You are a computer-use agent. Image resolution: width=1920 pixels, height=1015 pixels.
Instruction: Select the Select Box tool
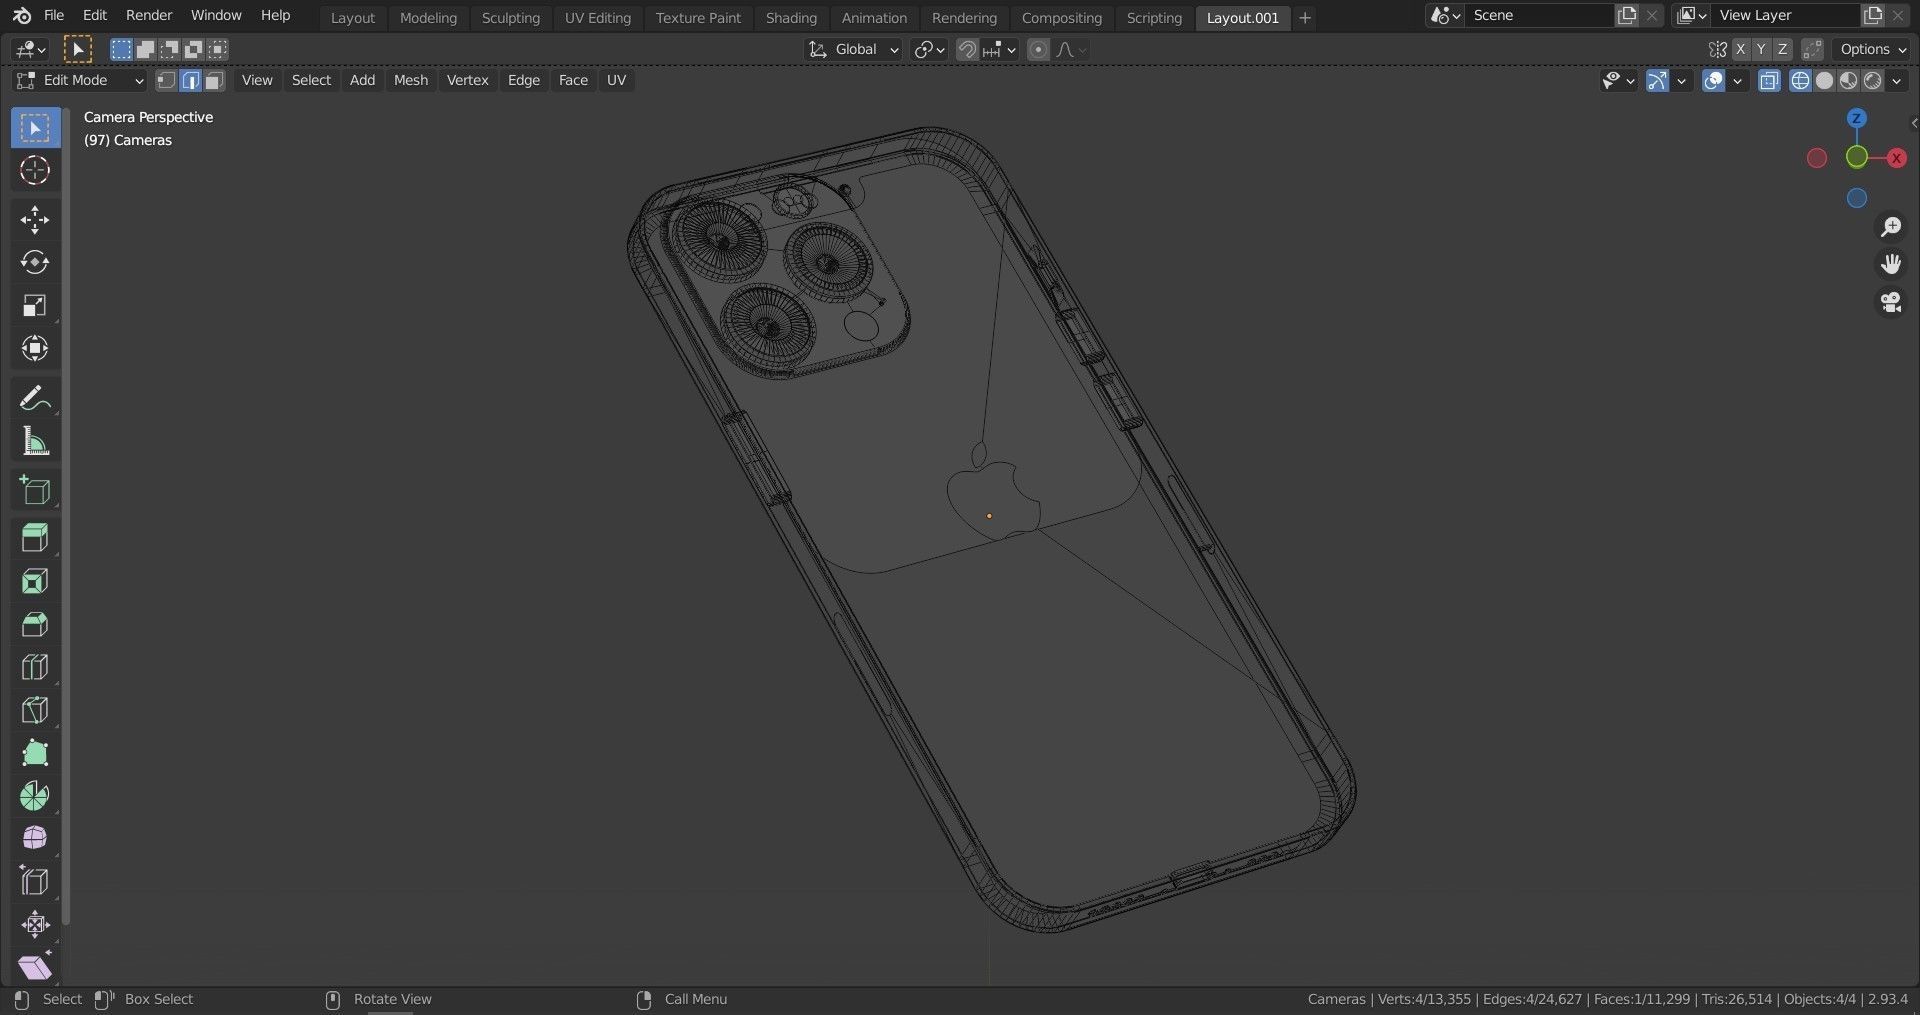coord(35,128)
